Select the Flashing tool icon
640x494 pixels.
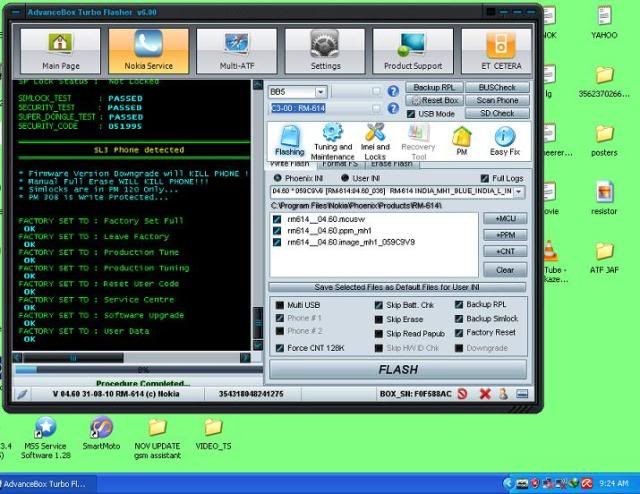(289, 141)
